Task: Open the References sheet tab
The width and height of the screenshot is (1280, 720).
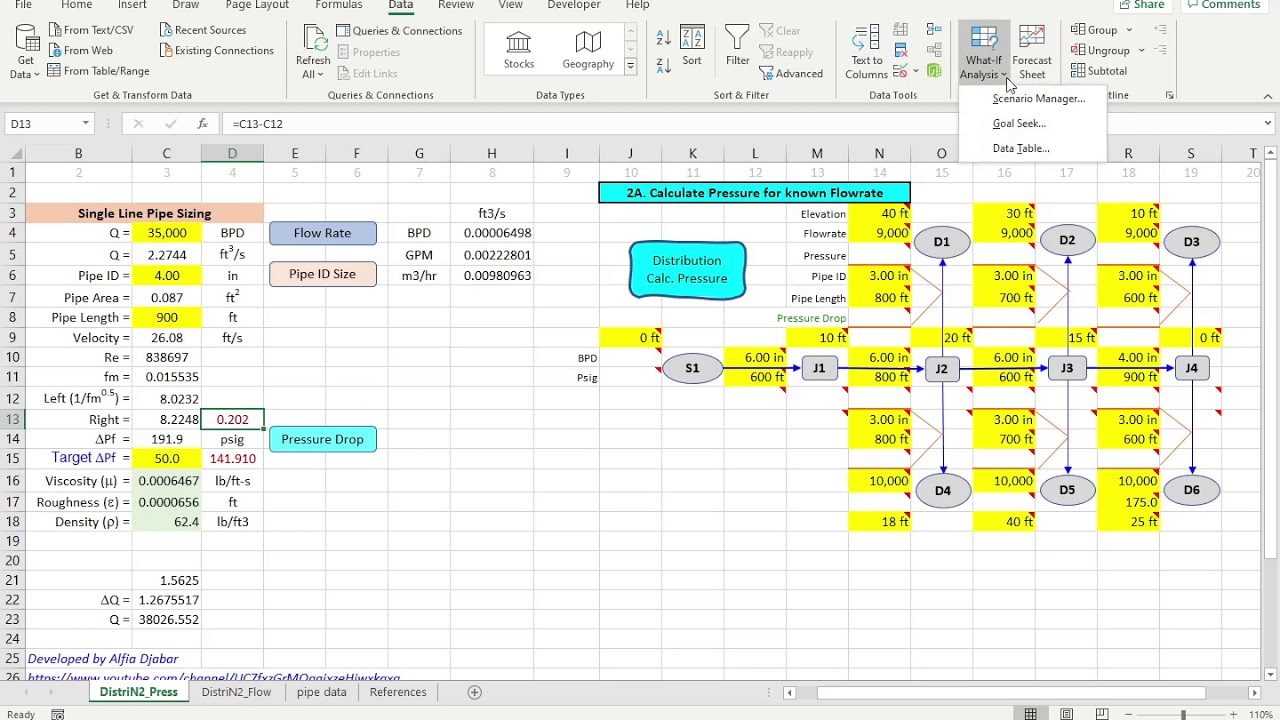Action: coord(397,692)
